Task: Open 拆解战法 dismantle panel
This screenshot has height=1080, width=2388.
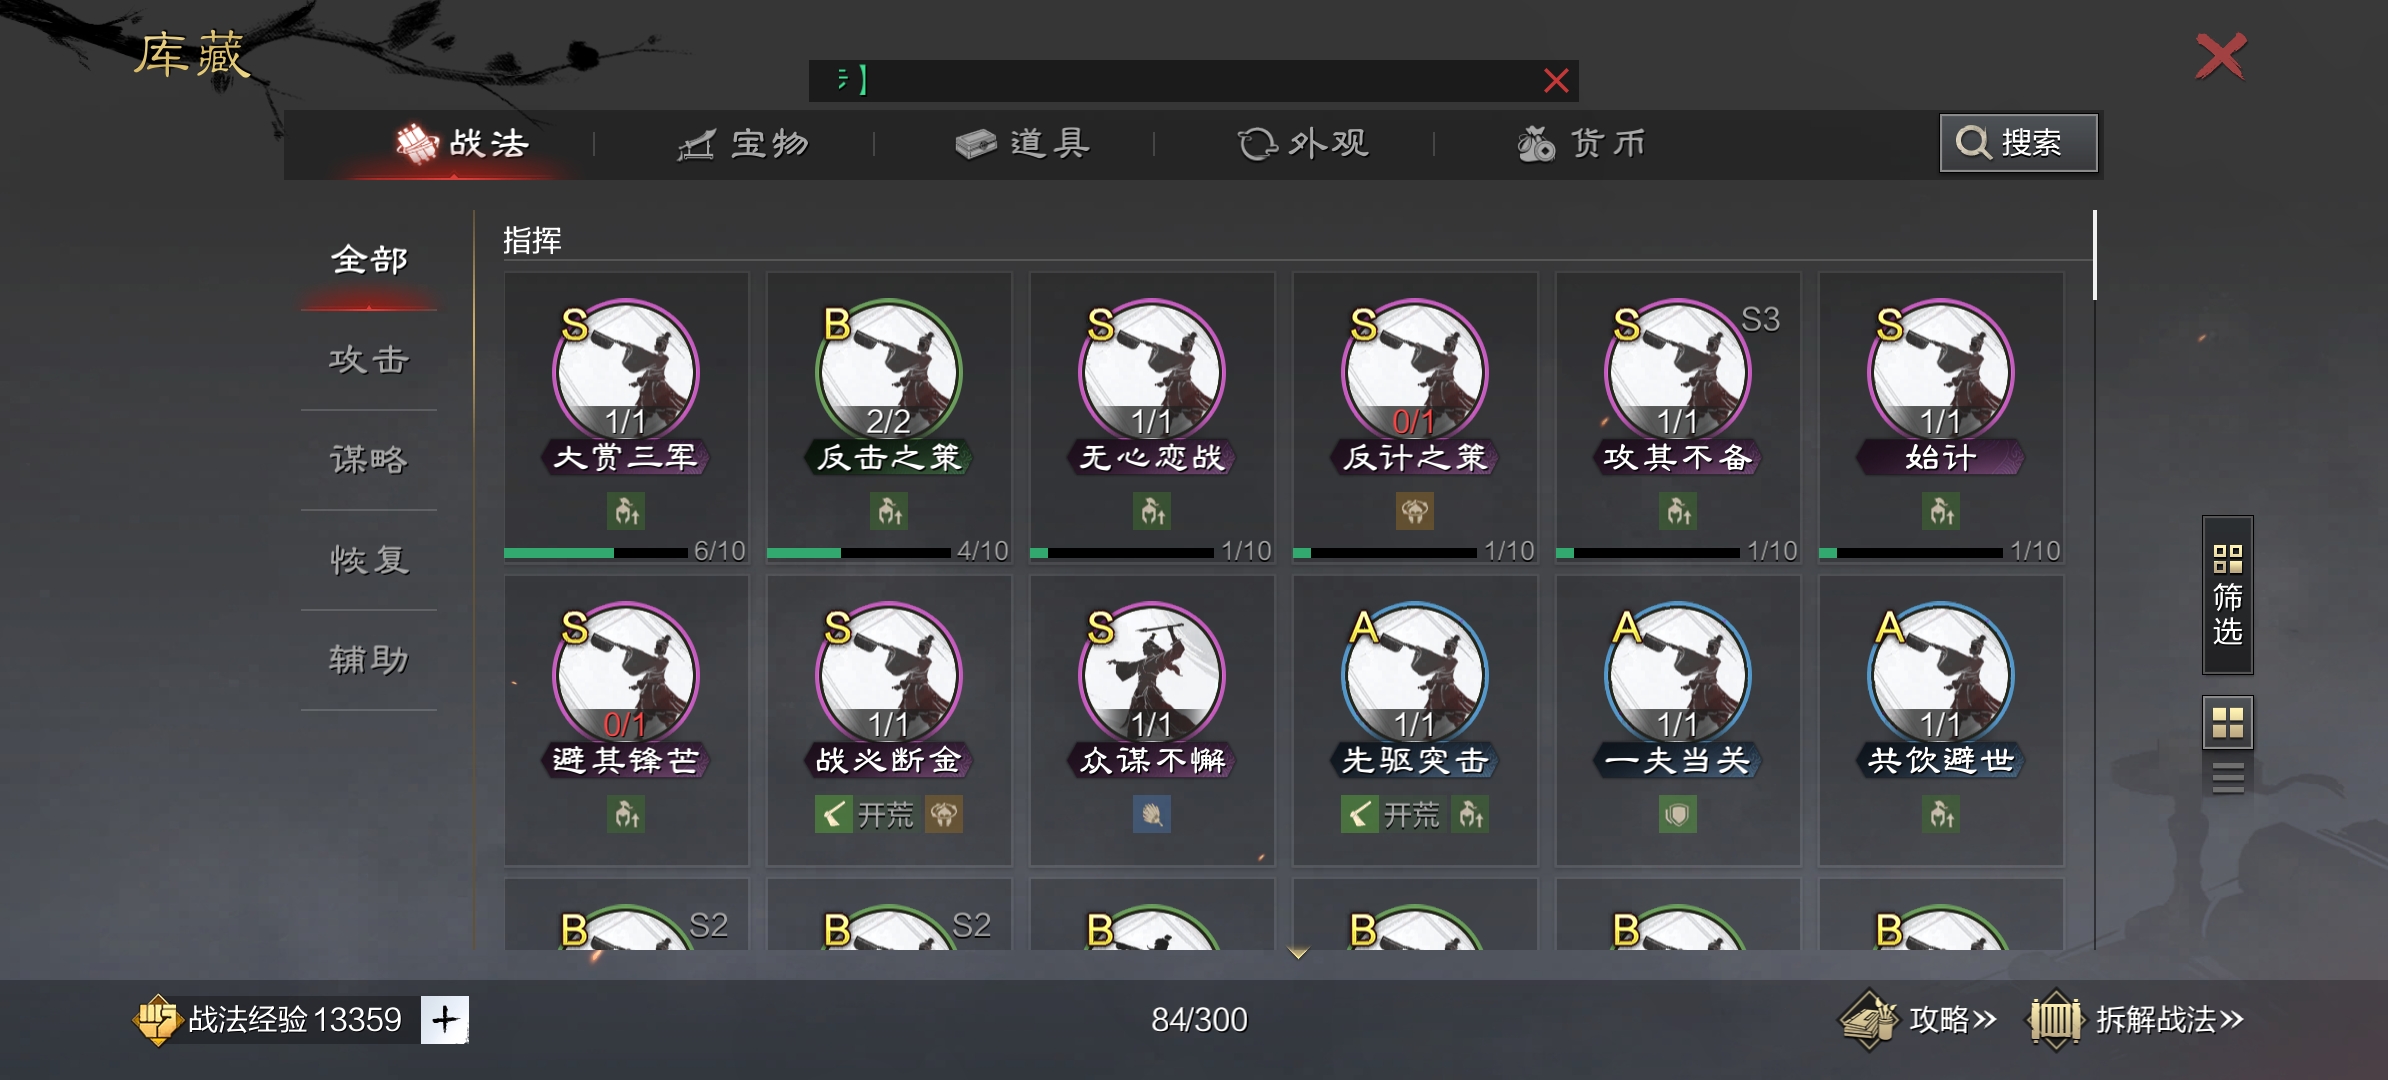Action: (2138, 1020)
